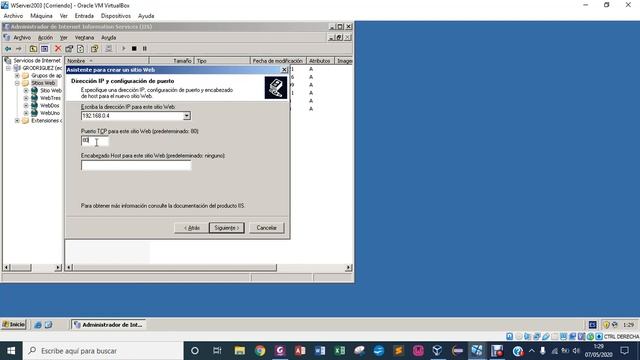The width and height of the screenshot is (640, 360).
Task: Click the Up one level folder icon
Action: coord(33,49)
